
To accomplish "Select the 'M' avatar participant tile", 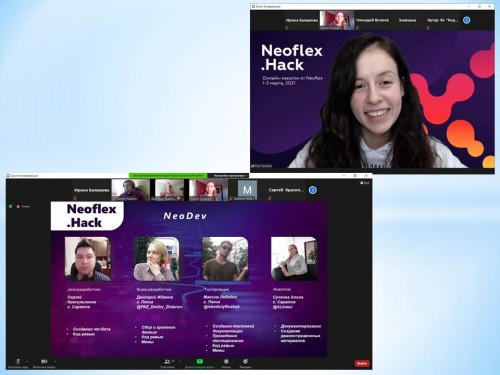I will click(247, 190).
